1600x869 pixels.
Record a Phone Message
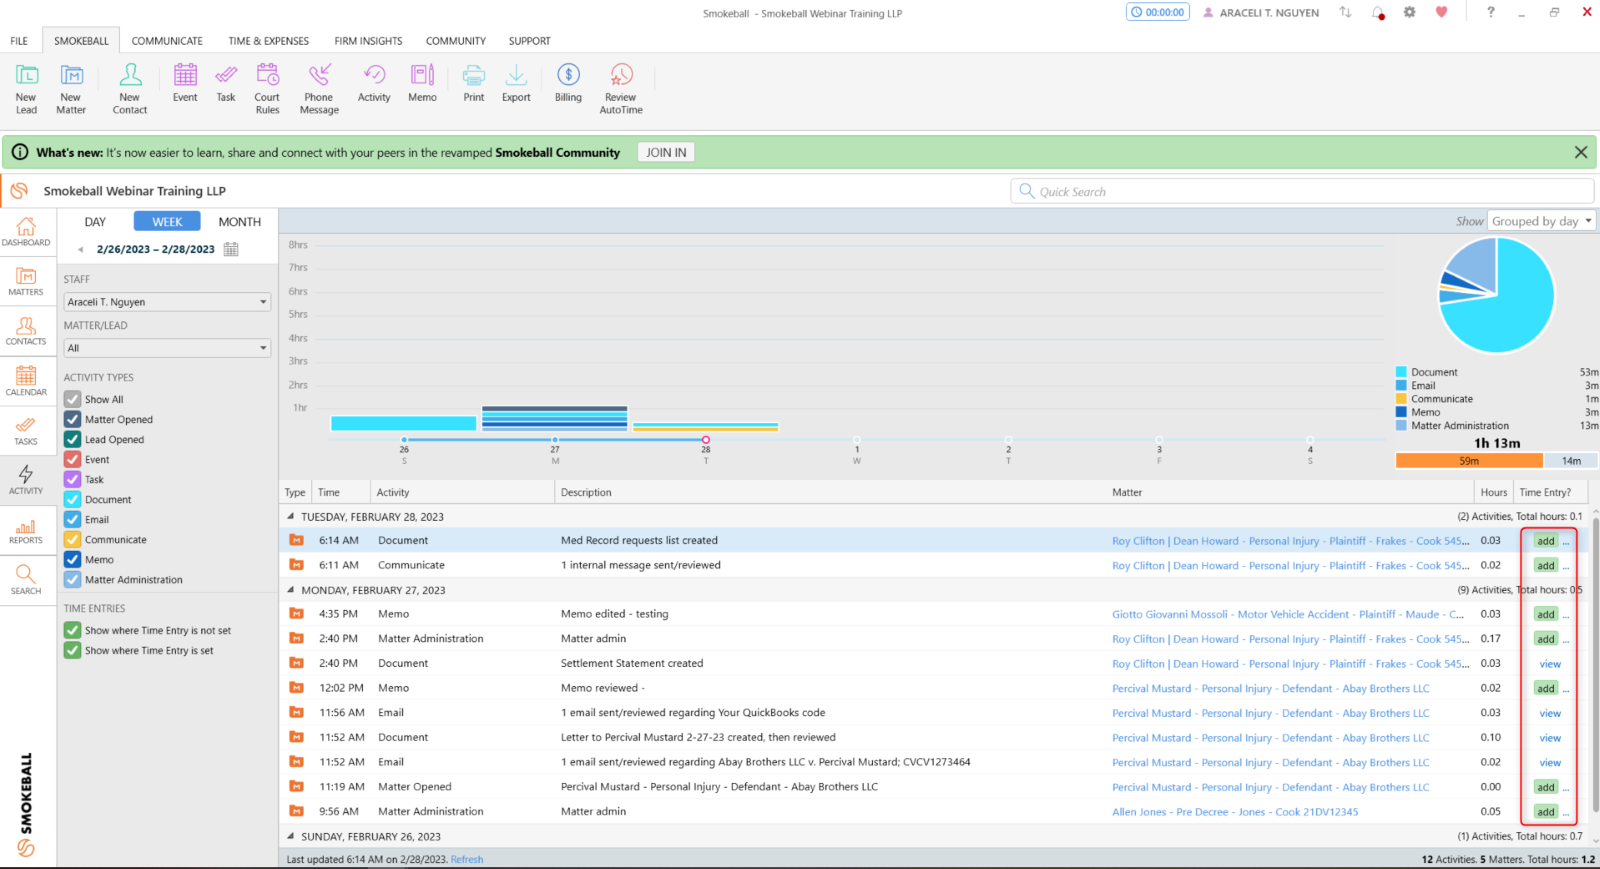[319, 88]
